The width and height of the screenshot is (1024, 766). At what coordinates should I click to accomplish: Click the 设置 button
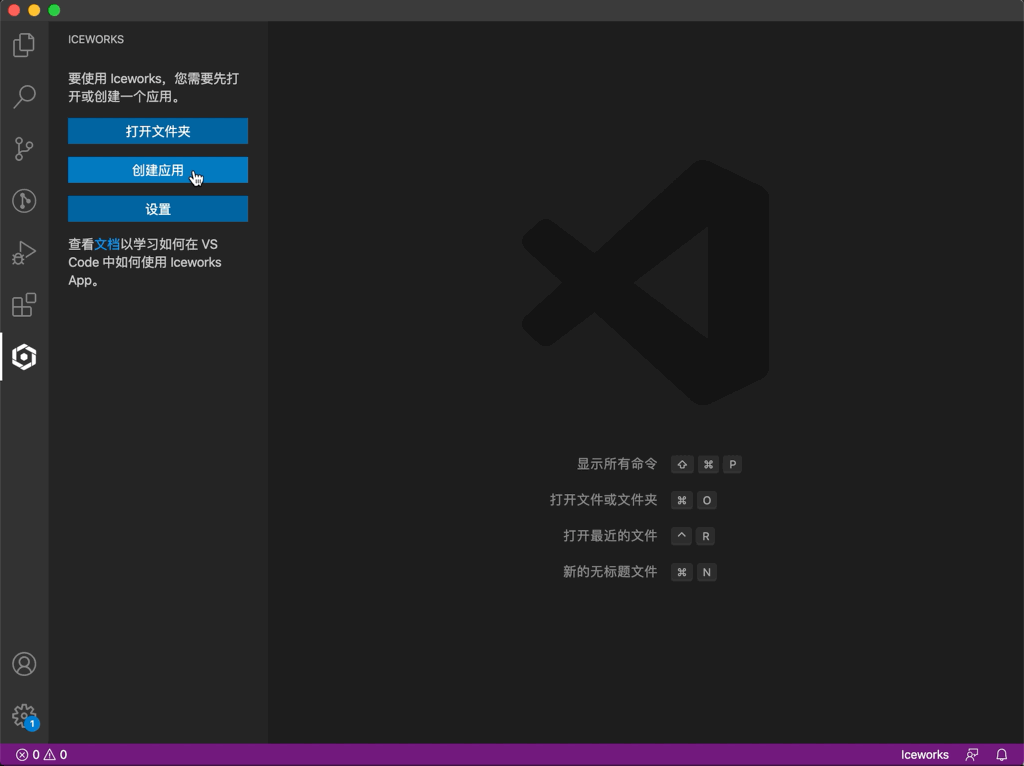coord(158,209)
